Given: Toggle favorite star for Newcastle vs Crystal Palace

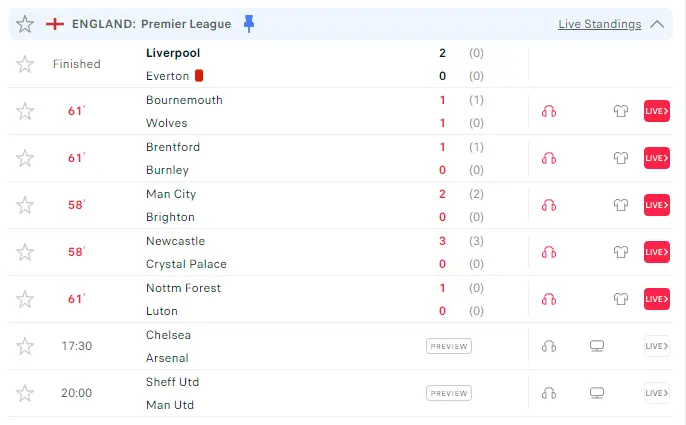Looking at the screenshot, I should 25,252.
